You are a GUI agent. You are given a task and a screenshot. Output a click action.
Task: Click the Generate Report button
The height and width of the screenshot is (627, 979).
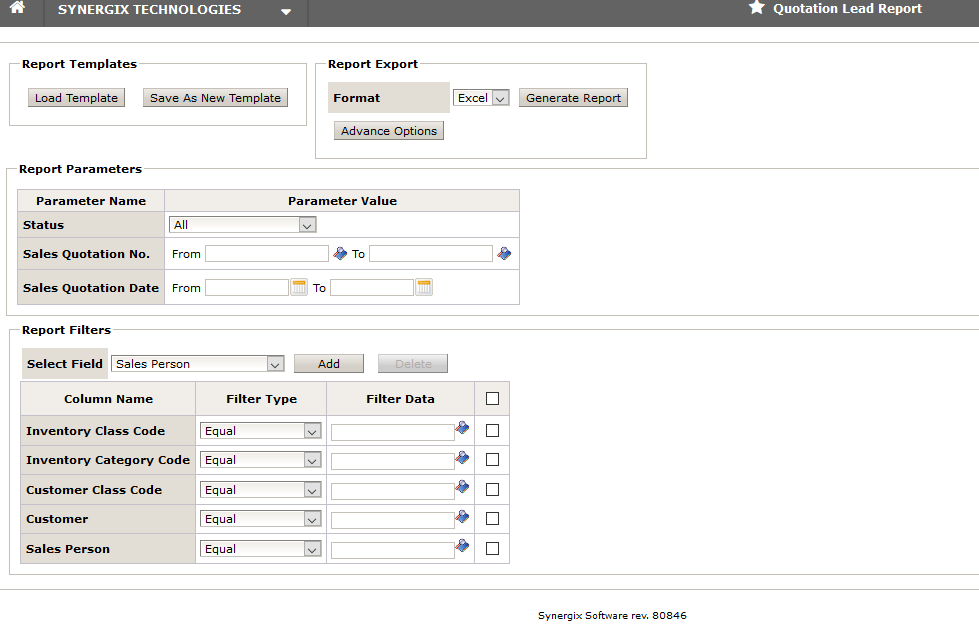pyautogui.click(x=573, y=97)
